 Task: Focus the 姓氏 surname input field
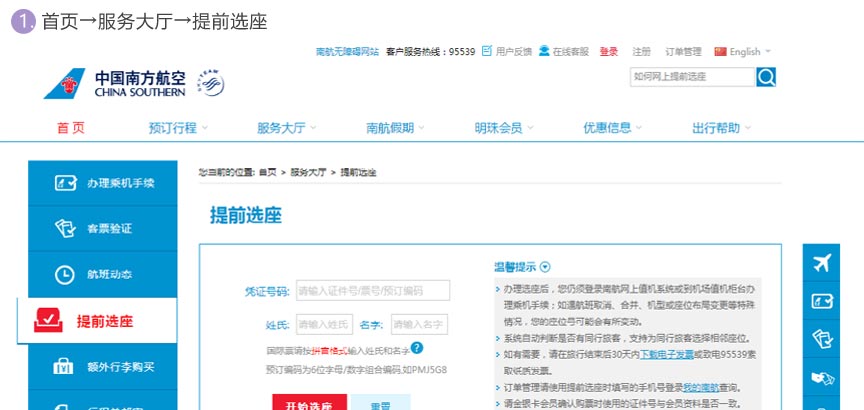tap(324, 325)
